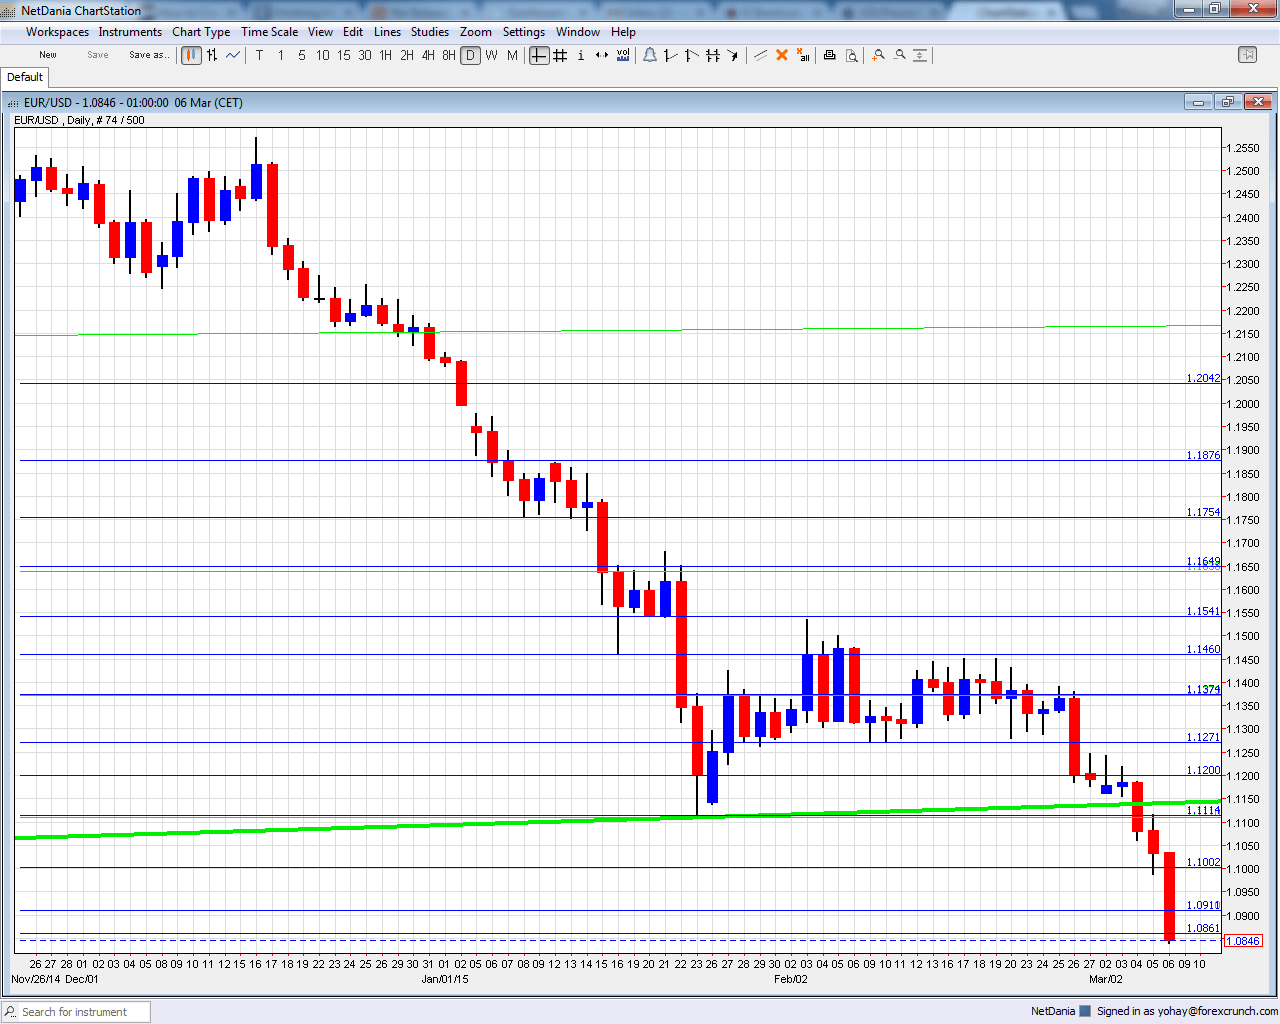Select the Default workspace tab
1280x1024 pixels.
[25, 77]
